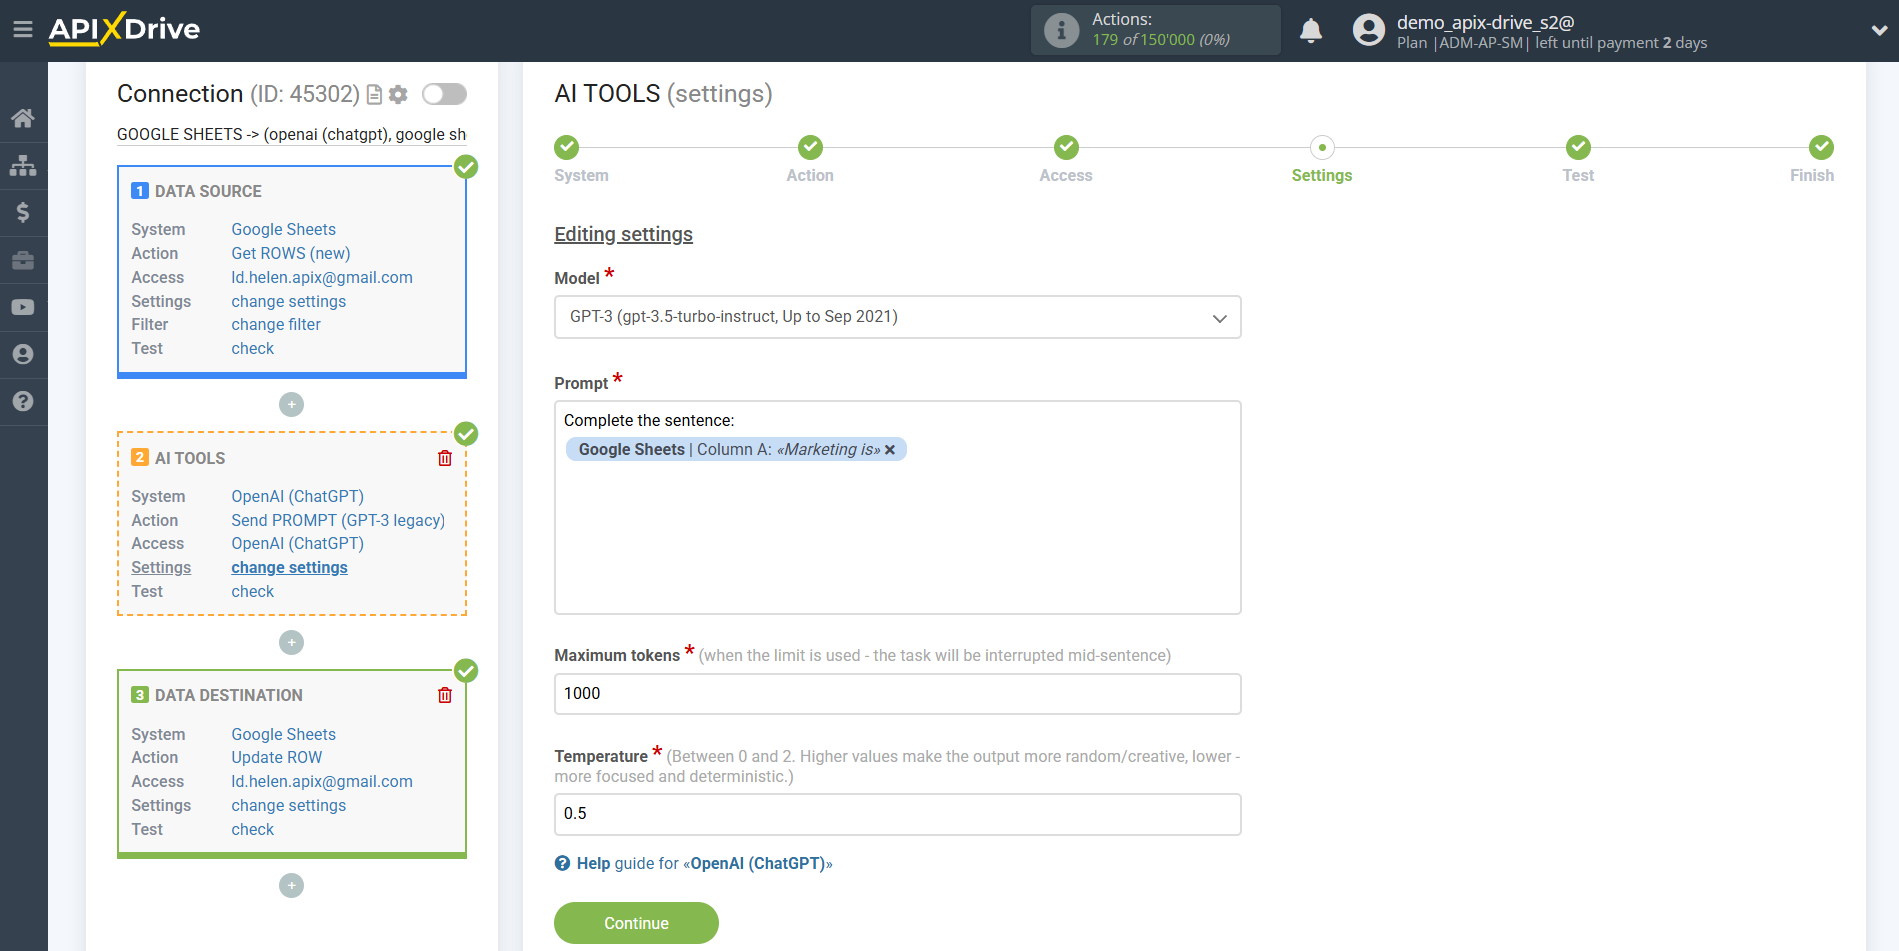Click the DATA DESTINATION block title

pyautogui.click(x=229, y=695)
